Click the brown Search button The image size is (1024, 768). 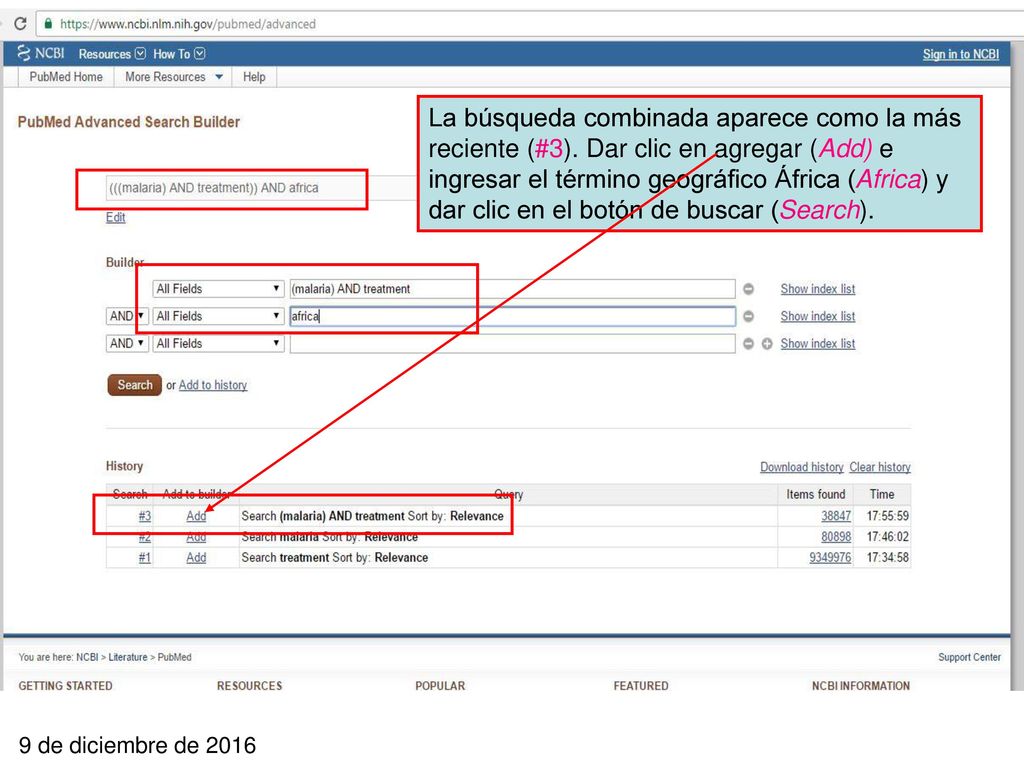click(135, 385)
